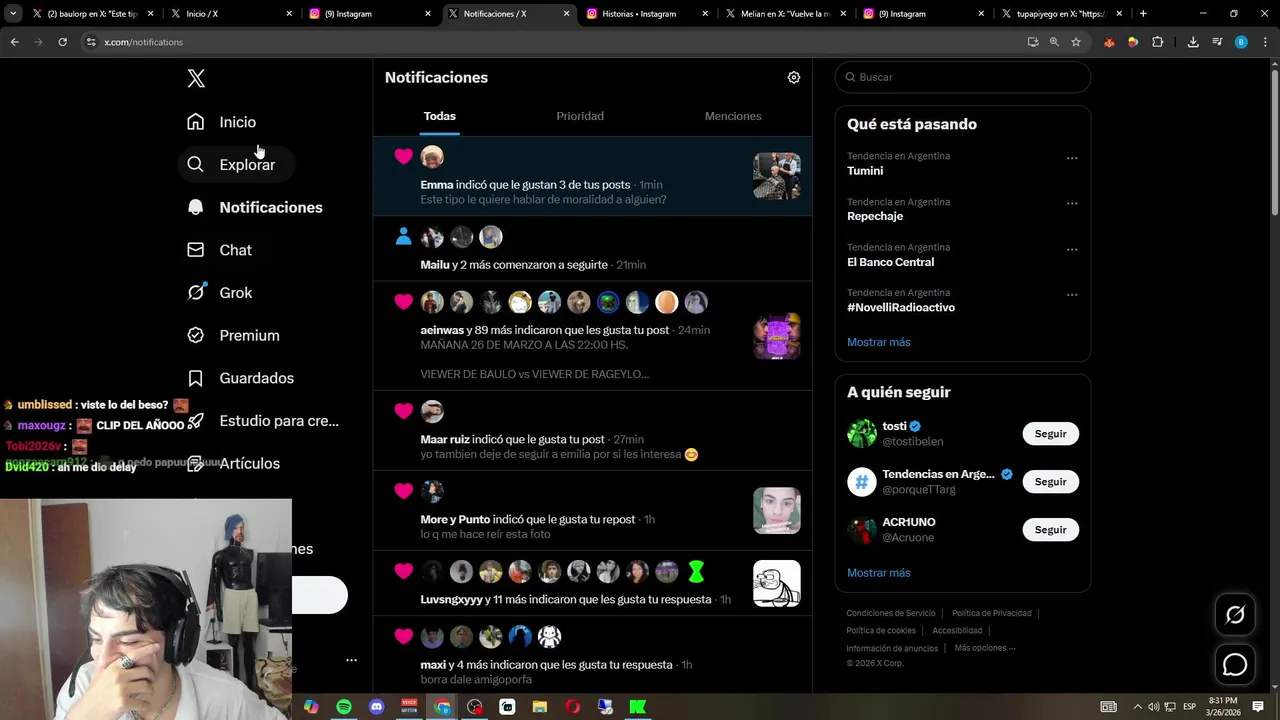Open Emma's like notification
The image size is (1280, 720).
pos(593,176)
